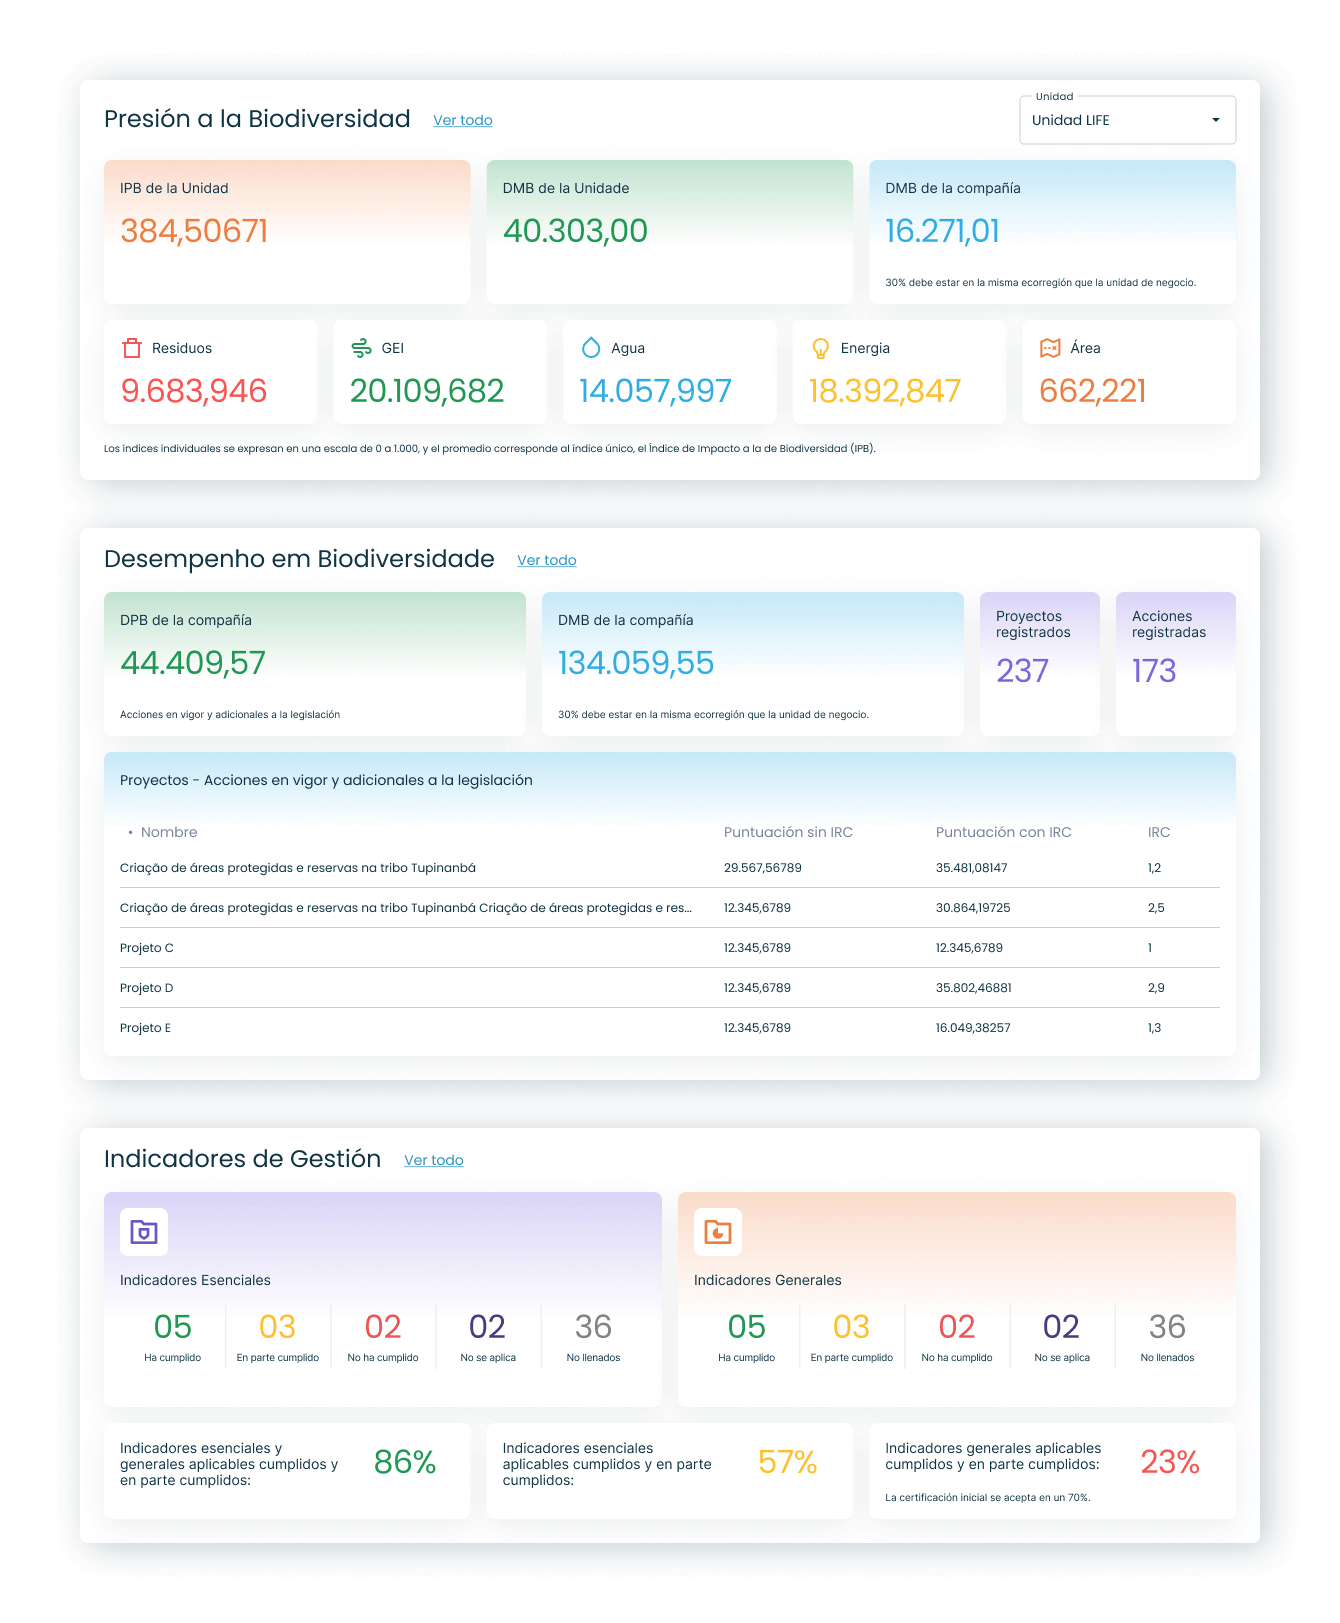
Task: Click the Proyectos - Acciones en vigor table title
Action: pos(326,780)
